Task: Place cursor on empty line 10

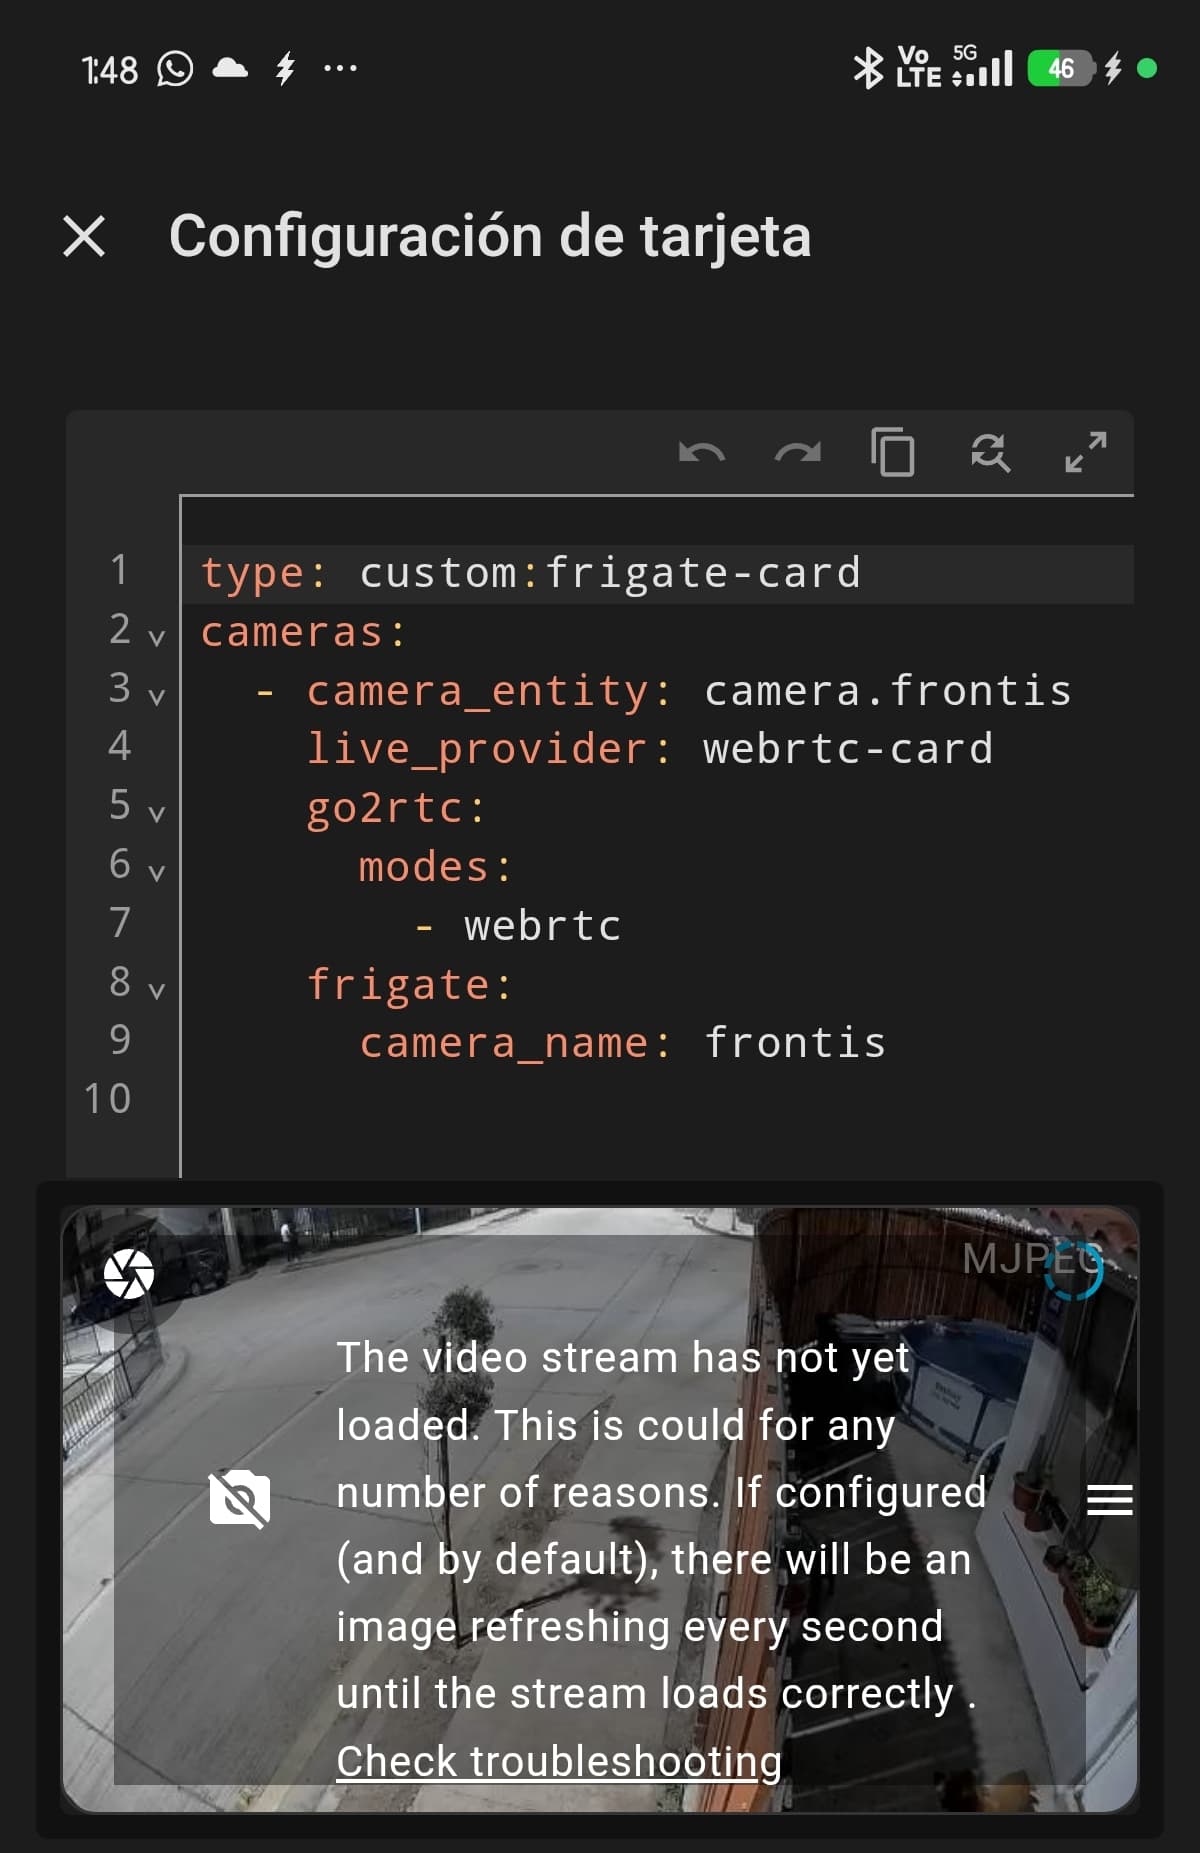Action: point(657,1099)
